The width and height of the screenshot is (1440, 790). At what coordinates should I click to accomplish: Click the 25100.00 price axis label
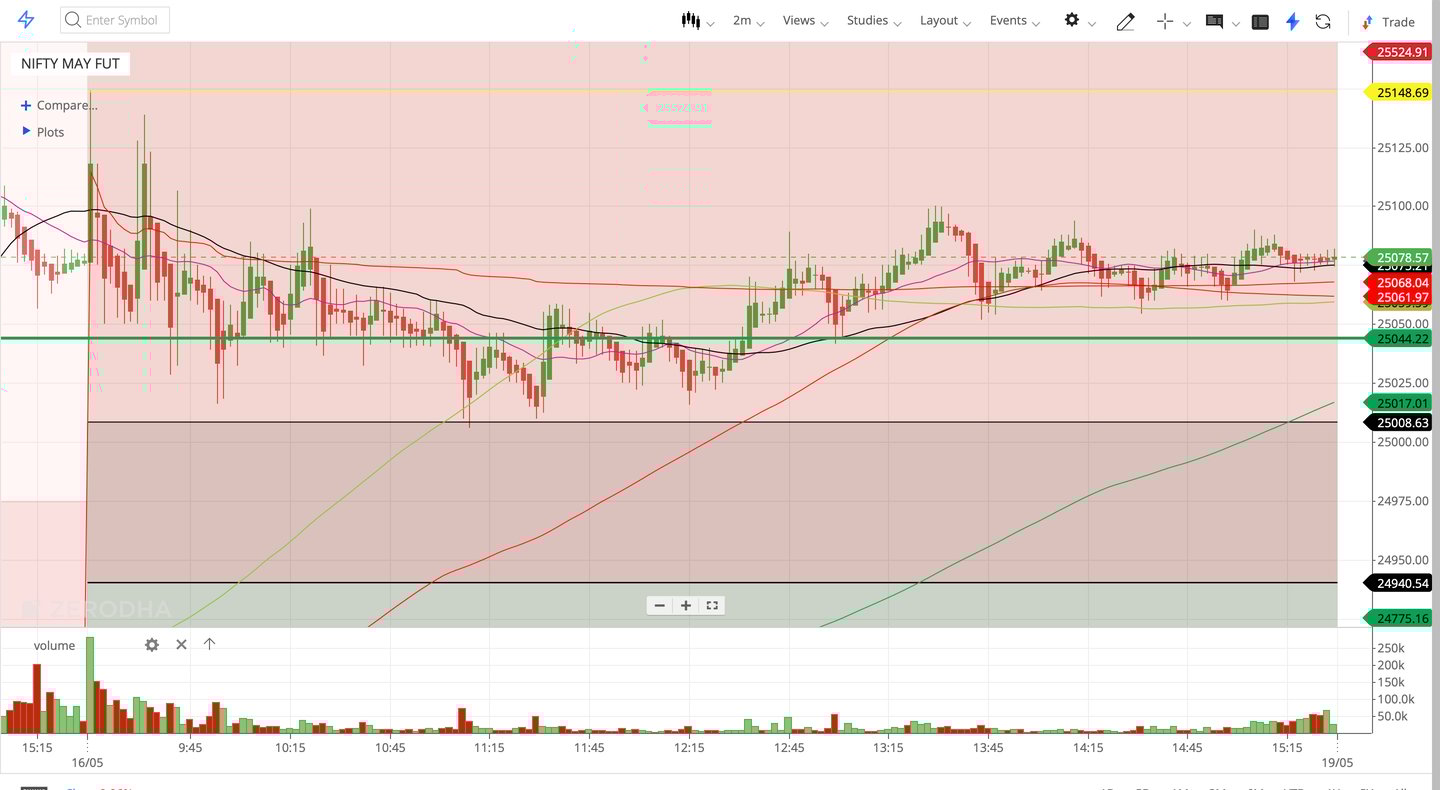pos(1402,206)
